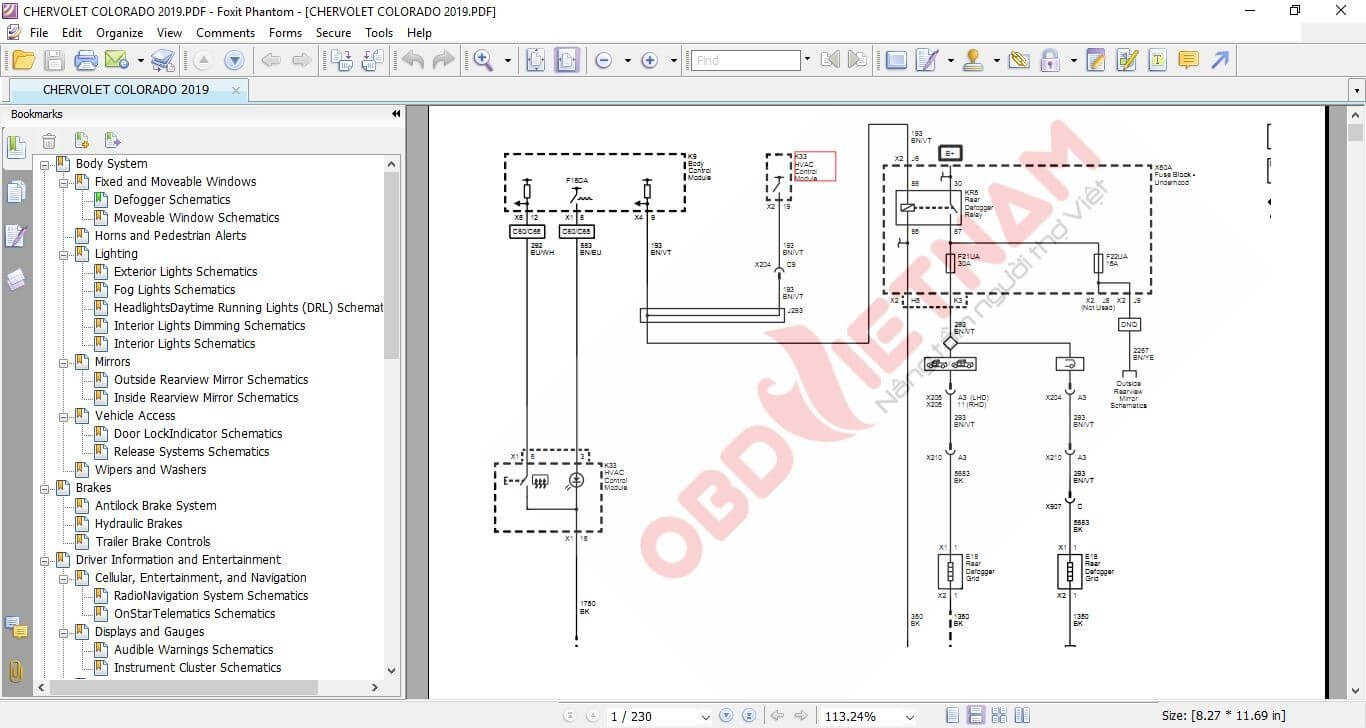Collapse the Lighting tree node
This screenshot has height=728, width=1366.
pyautogui.click(x=64, y=254)
